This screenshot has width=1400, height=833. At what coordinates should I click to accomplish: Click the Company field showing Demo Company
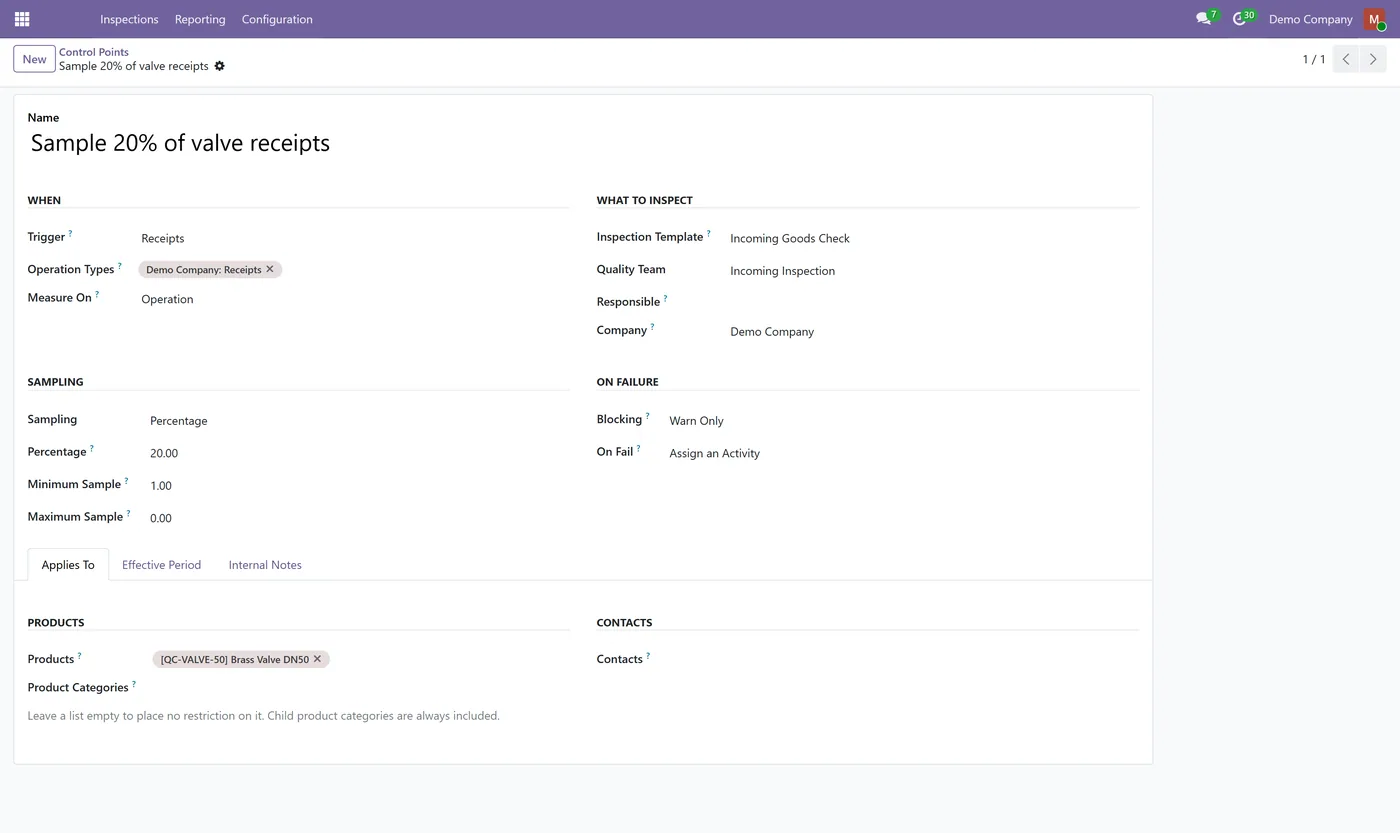pos(934,332)
